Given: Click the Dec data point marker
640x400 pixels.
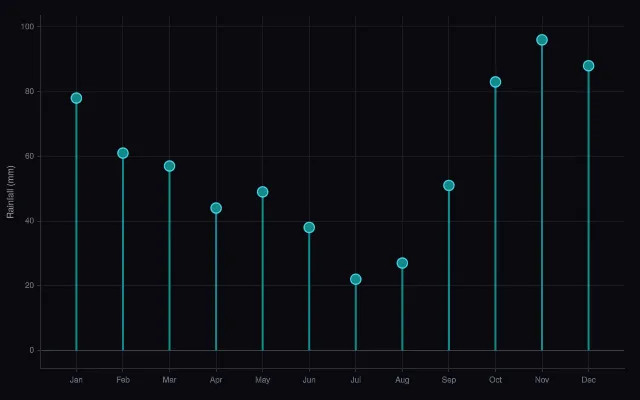Looking at the screenshot, I should [x=588, y=66].
